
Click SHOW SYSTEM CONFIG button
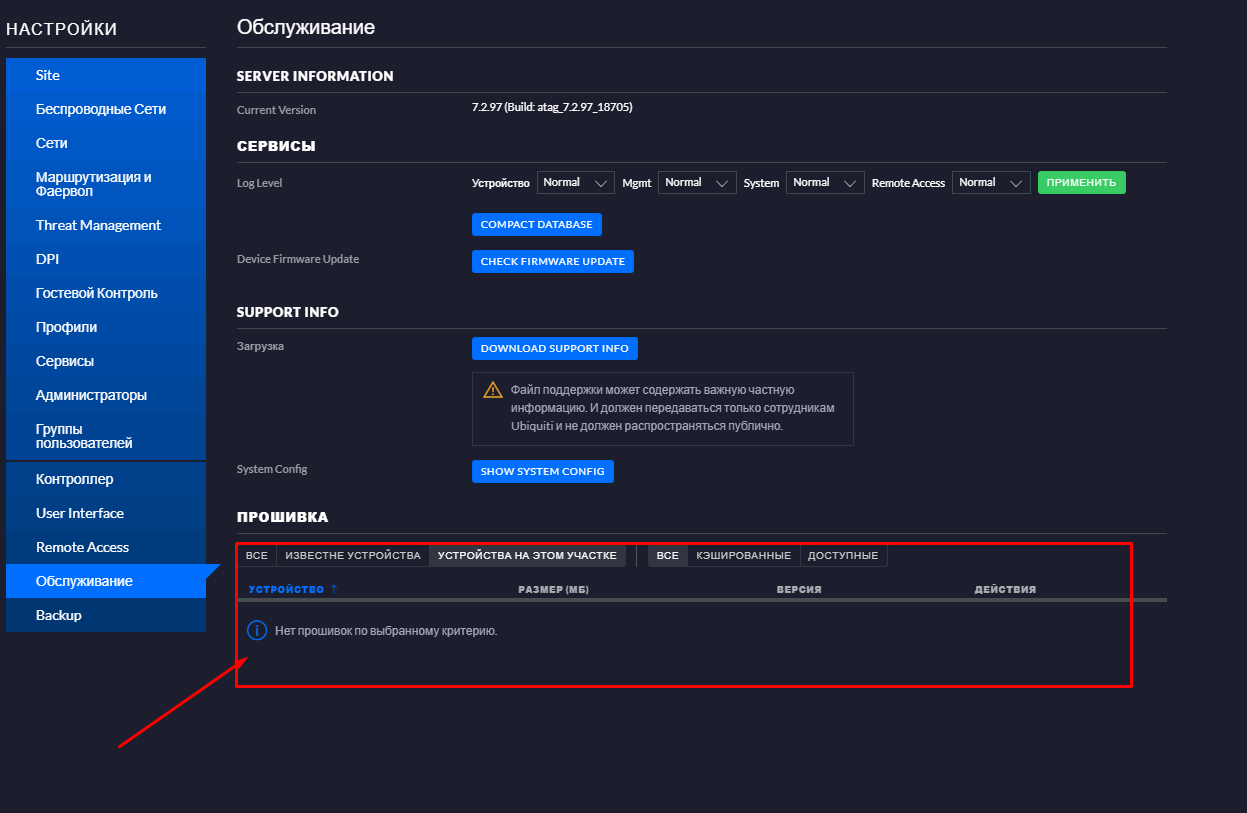coord(543,471)
